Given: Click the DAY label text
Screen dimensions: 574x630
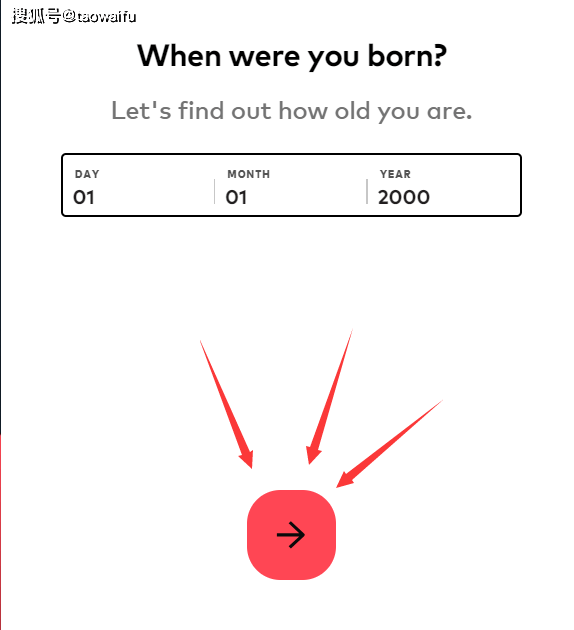Looking at the screenshot, I should click(x=87, y=174).
